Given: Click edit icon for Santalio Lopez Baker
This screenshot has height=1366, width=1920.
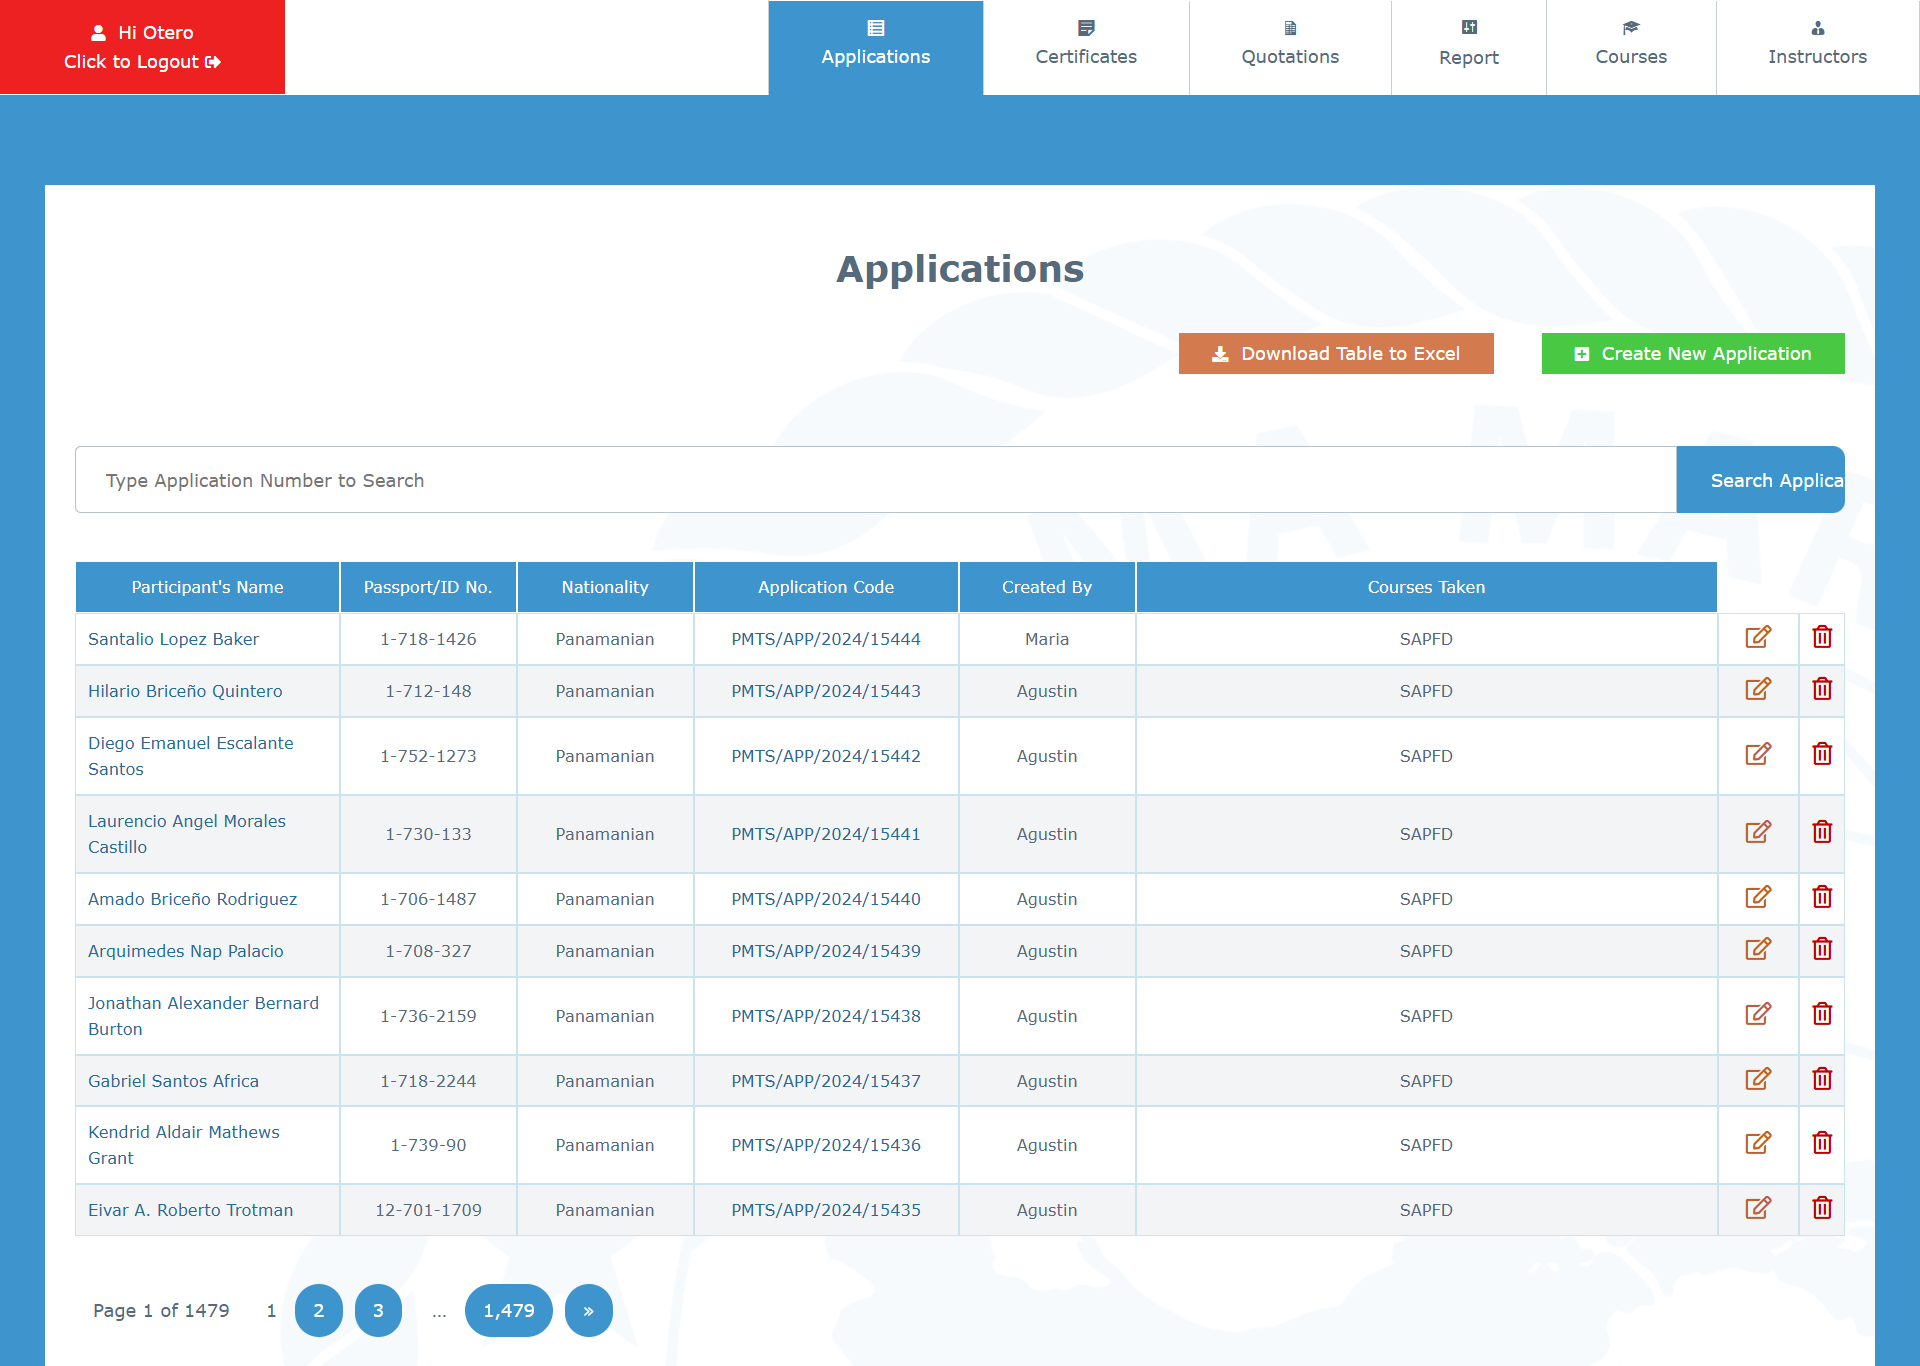Looking at the screenshot, I should 1757,638.
